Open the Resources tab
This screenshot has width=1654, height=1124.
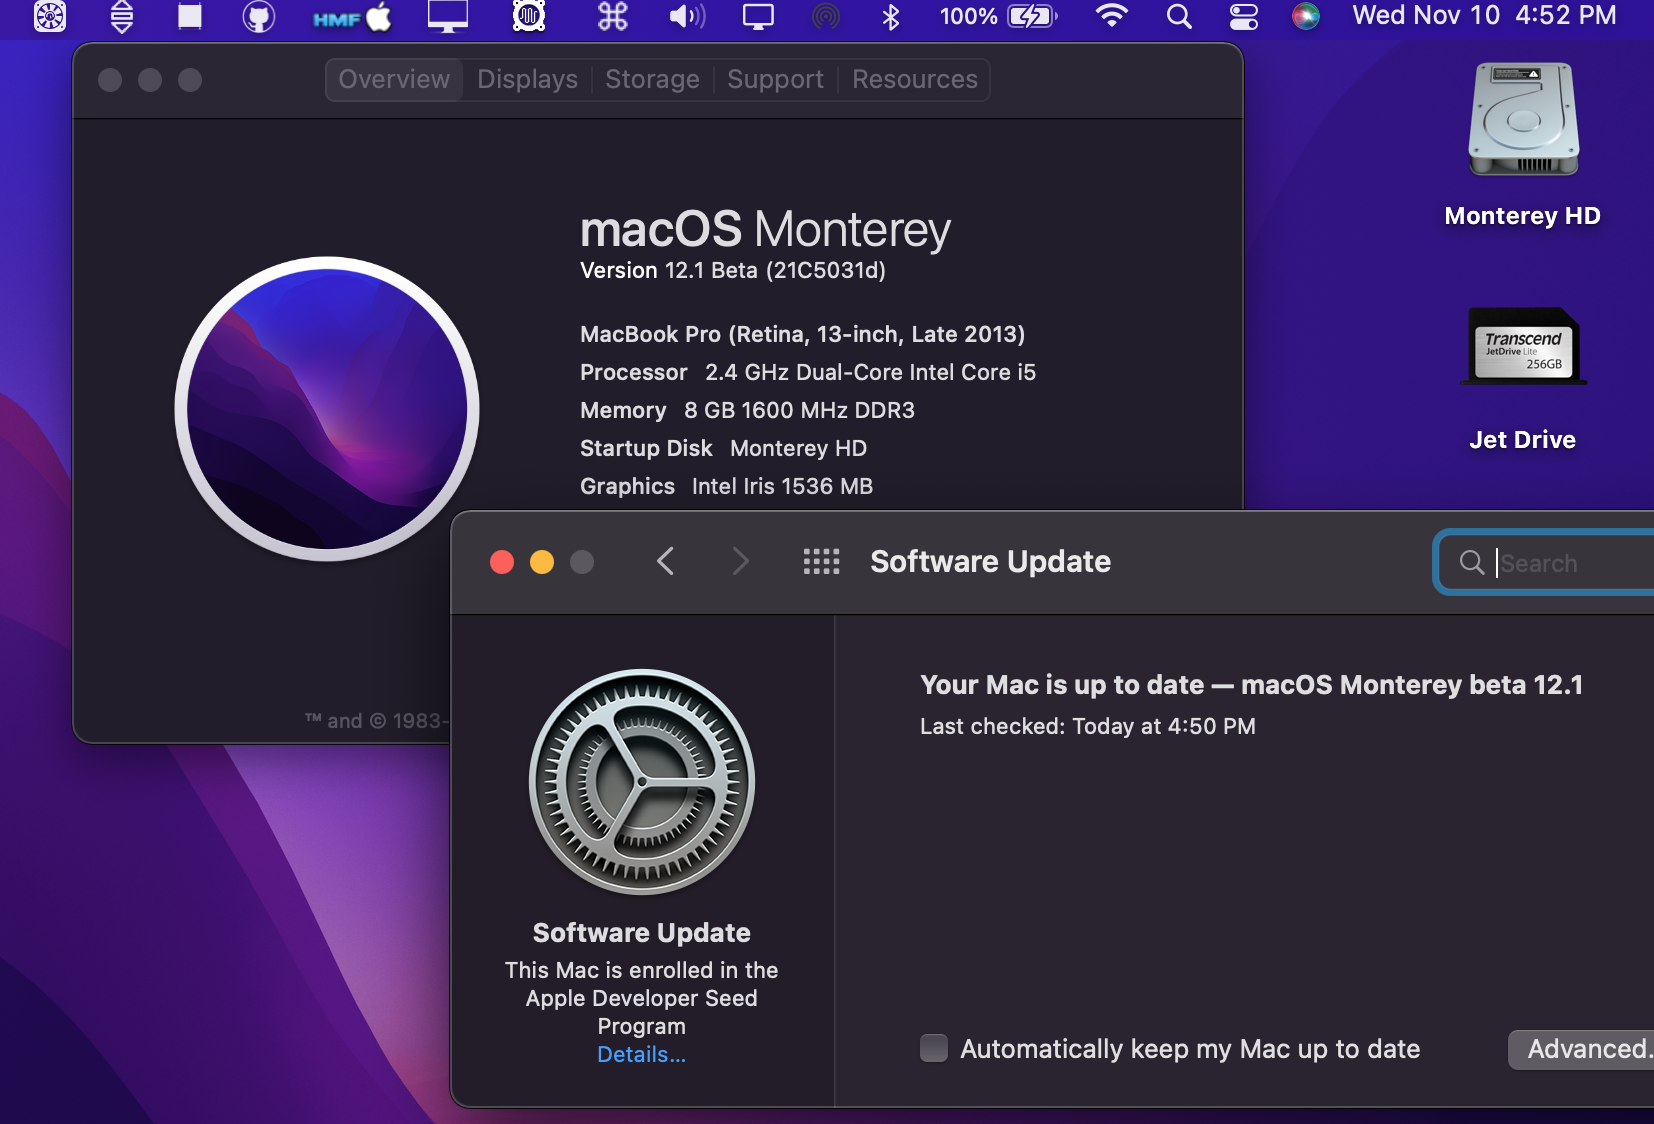(x=915, y=79)
